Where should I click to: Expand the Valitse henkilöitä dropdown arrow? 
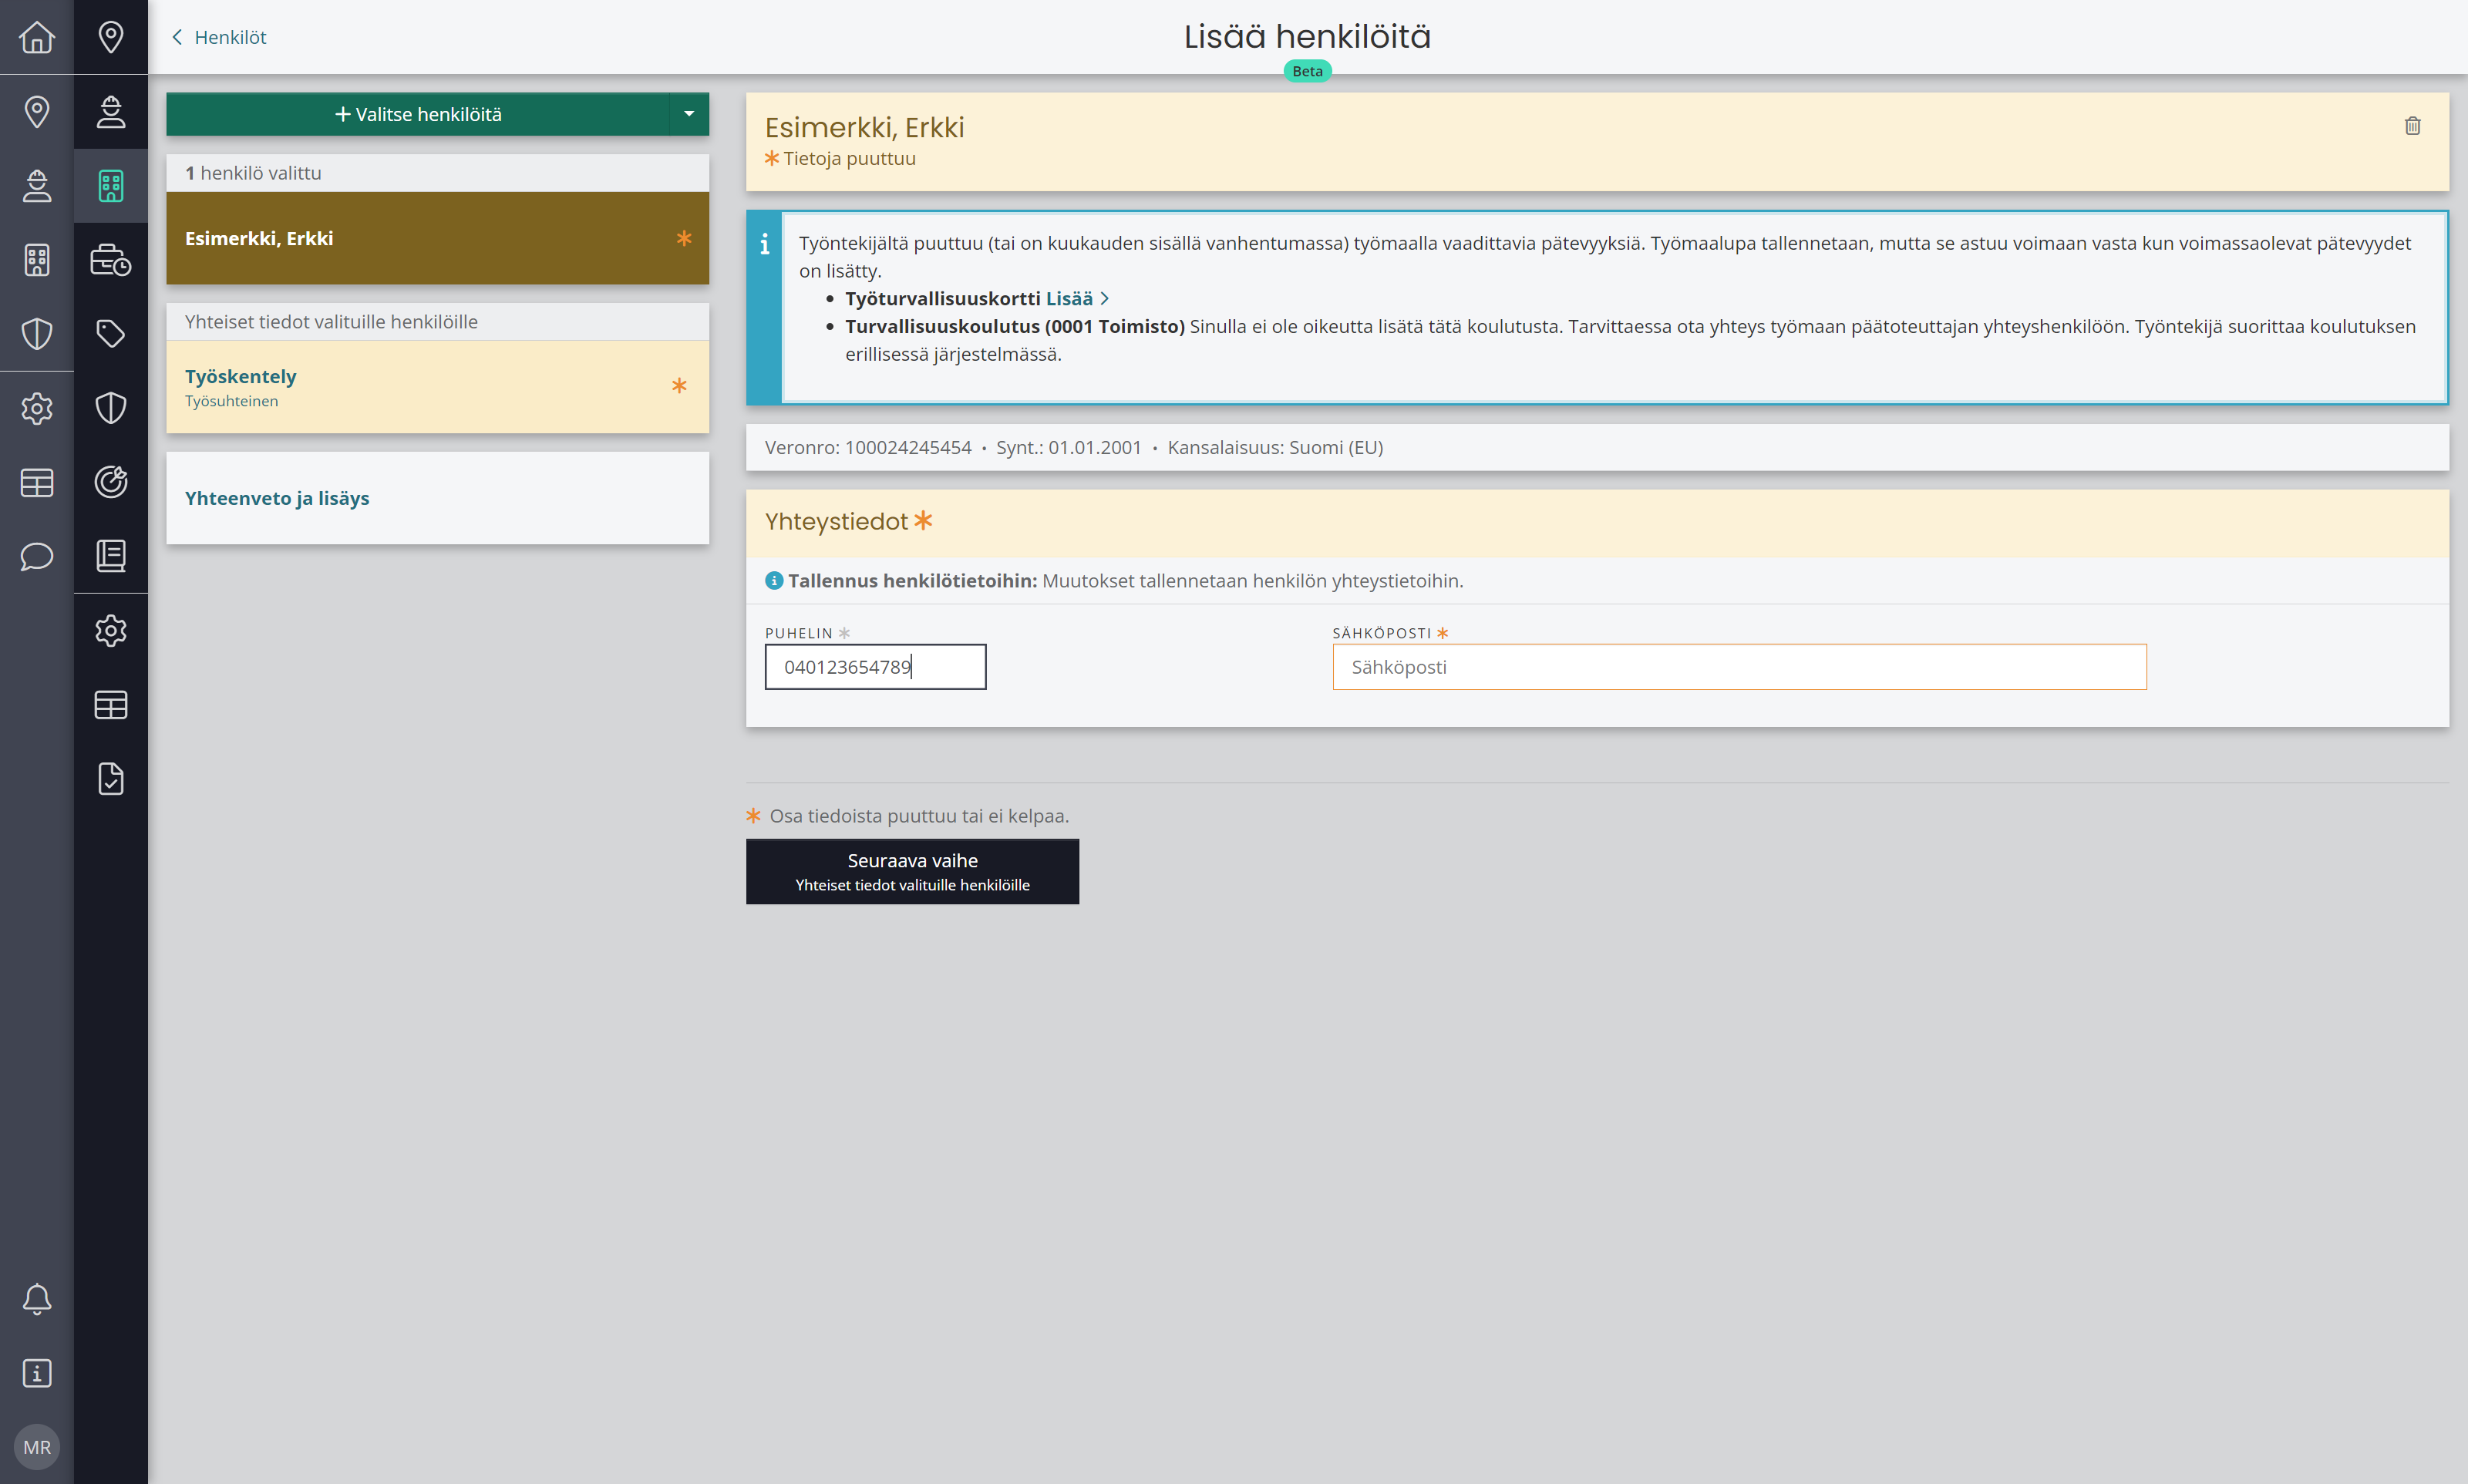point(689,114)
